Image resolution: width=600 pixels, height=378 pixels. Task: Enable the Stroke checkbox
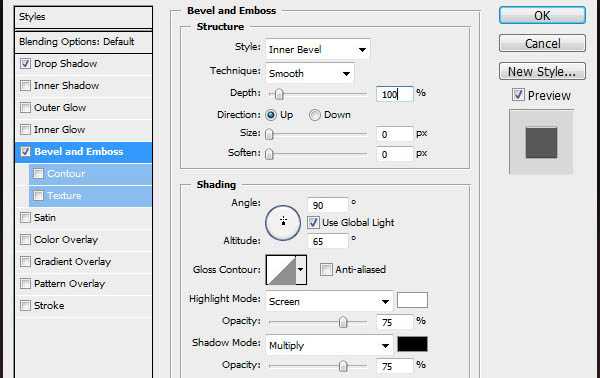tap(25, 306)
